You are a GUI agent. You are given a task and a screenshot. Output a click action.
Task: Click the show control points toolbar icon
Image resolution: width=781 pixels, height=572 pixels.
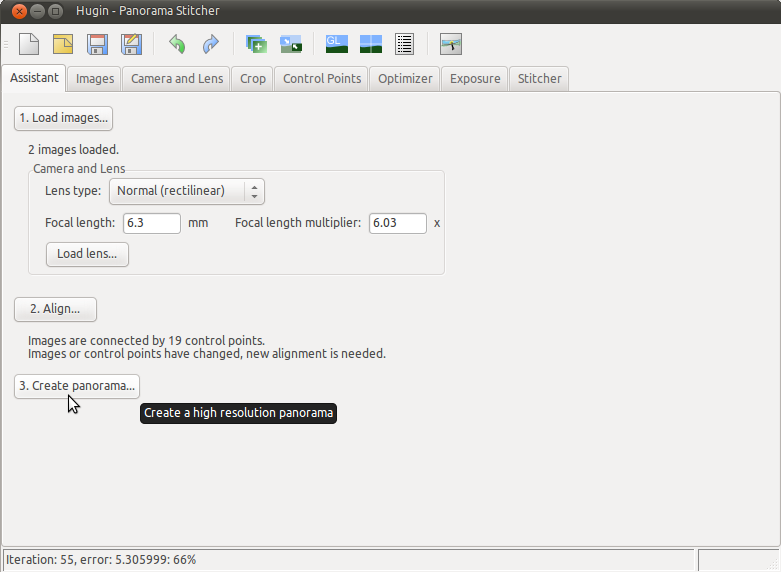pyautogui.click(x=291, y=44)
